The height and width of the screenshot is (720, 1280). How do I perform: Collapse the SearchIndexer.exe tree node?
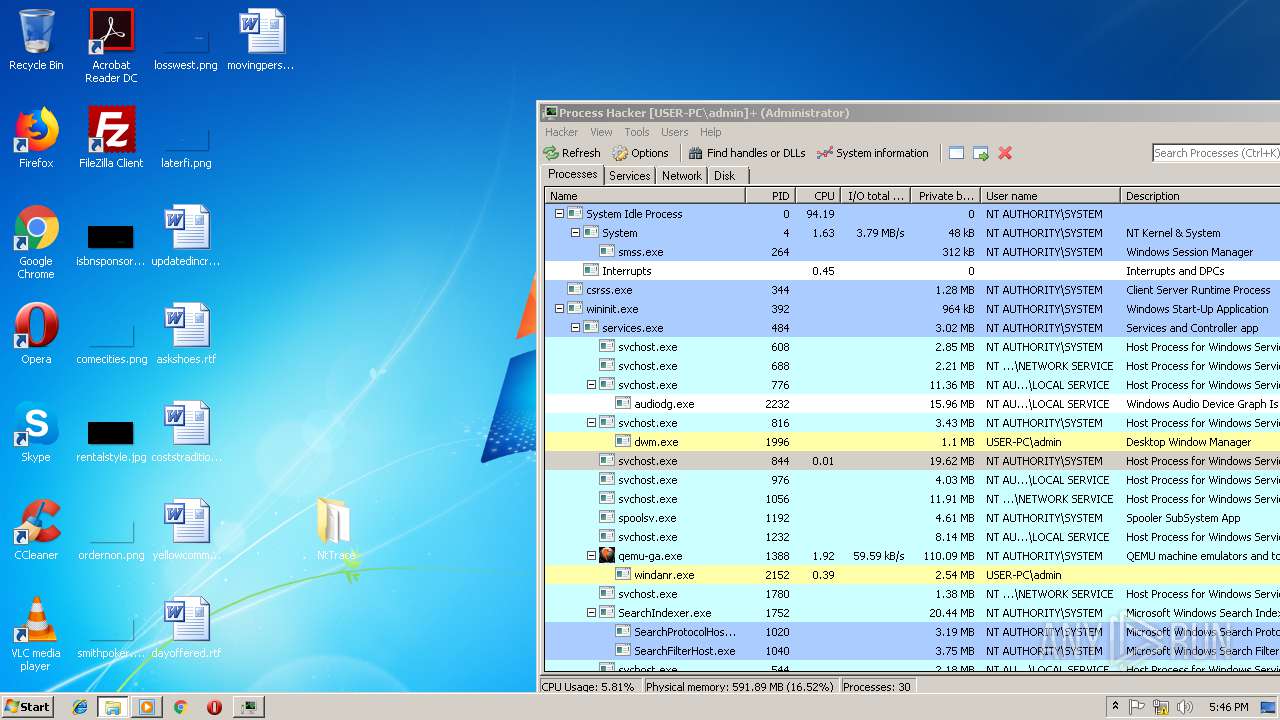point(591,612)
